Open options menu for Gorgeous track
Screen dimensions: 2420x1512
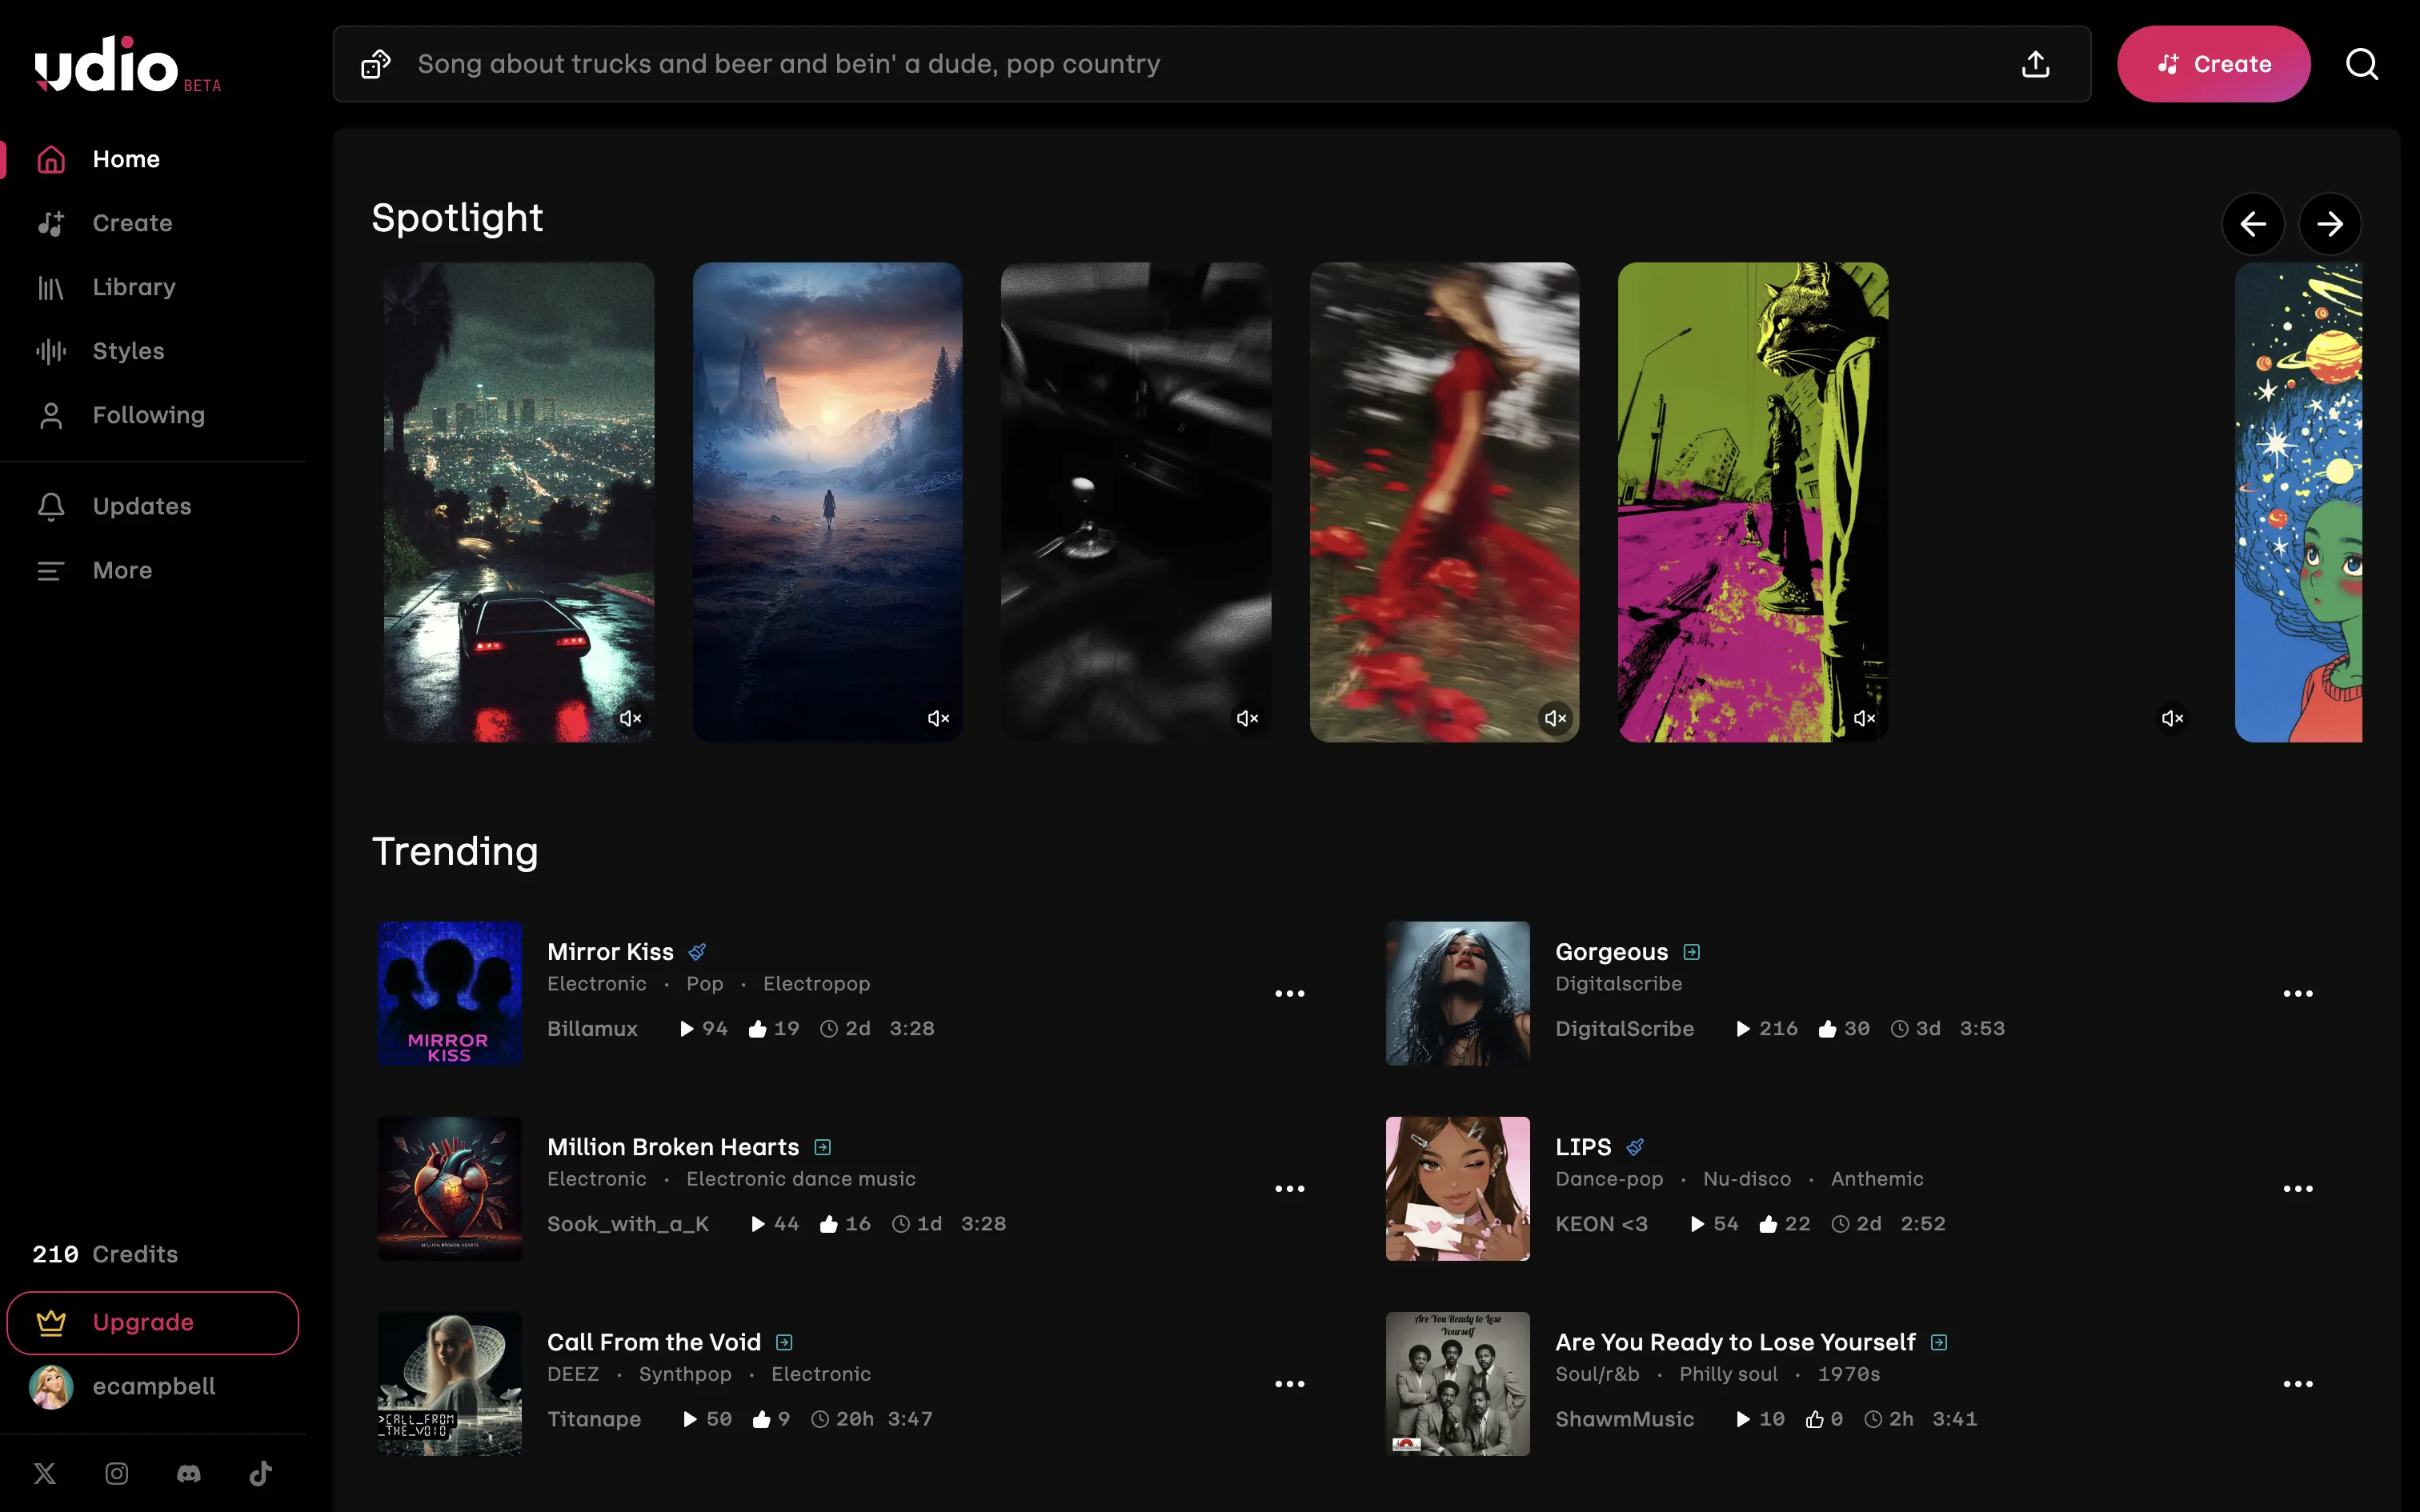[x=2297, y=993]
